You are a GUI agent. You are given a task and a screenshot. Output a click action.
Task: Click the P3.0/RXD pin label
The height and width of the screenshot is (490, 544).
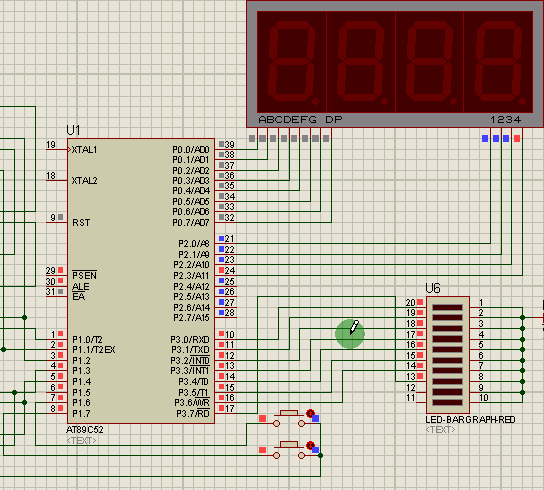coord(190,339)
